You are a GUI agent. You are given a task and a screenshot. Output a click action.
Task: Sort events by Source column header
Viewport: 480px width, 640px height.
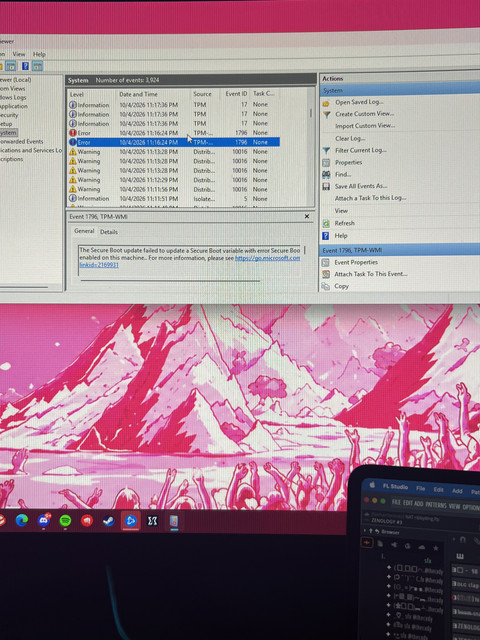click(202, 94)
